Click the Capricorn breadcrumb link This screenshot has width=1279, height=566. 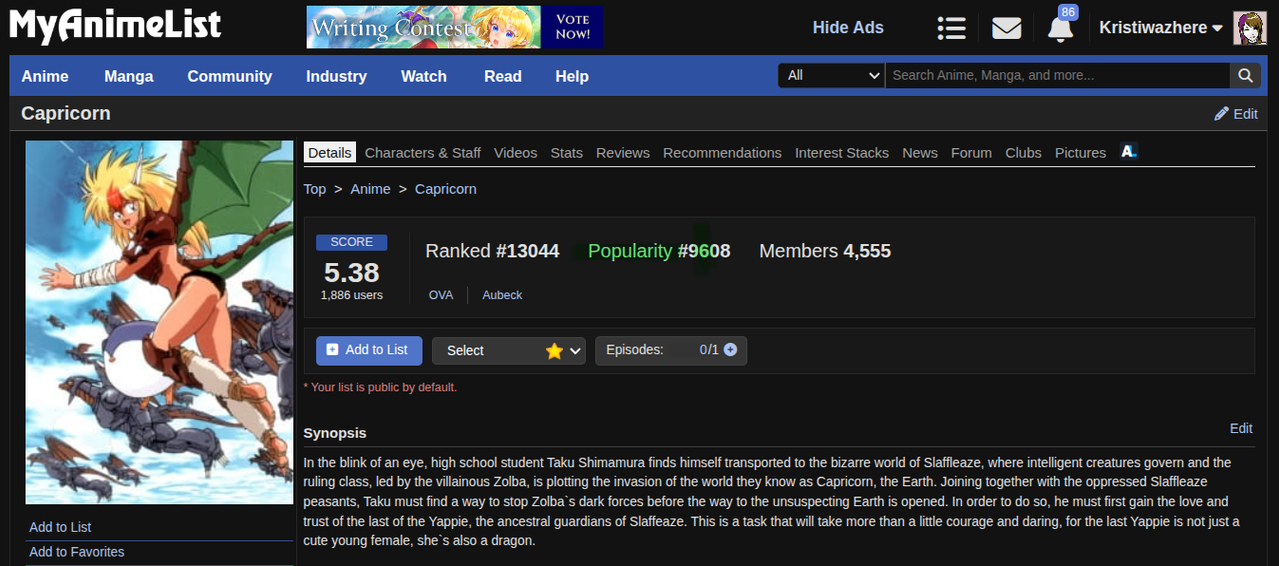[x=446, y=188]
